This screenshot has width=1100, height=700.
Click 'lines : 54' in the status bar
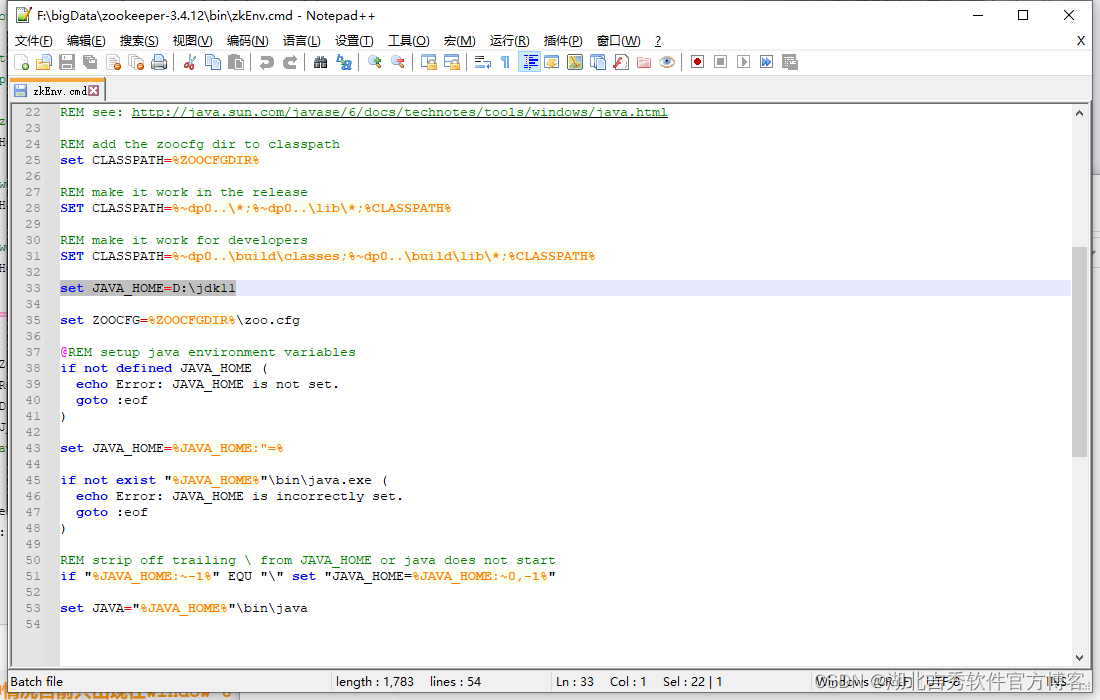[x=455, y=682]
